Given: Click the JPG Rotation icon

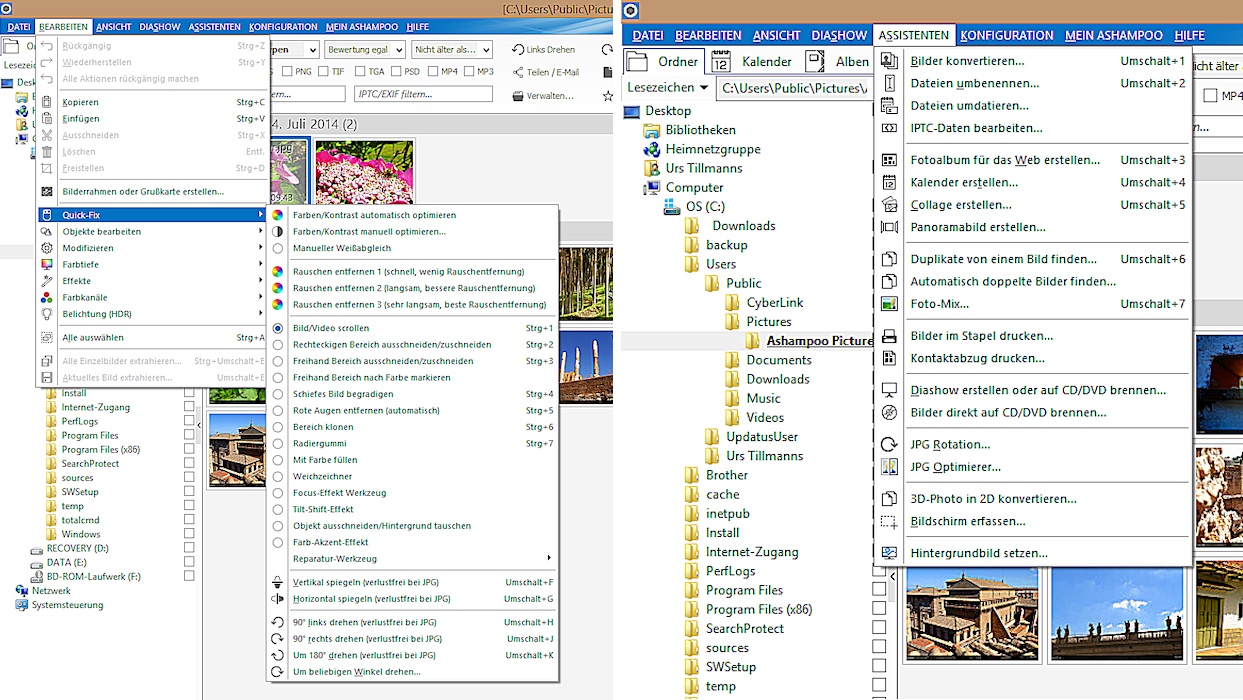Looking at the screenshot, I should click(889, 444).
